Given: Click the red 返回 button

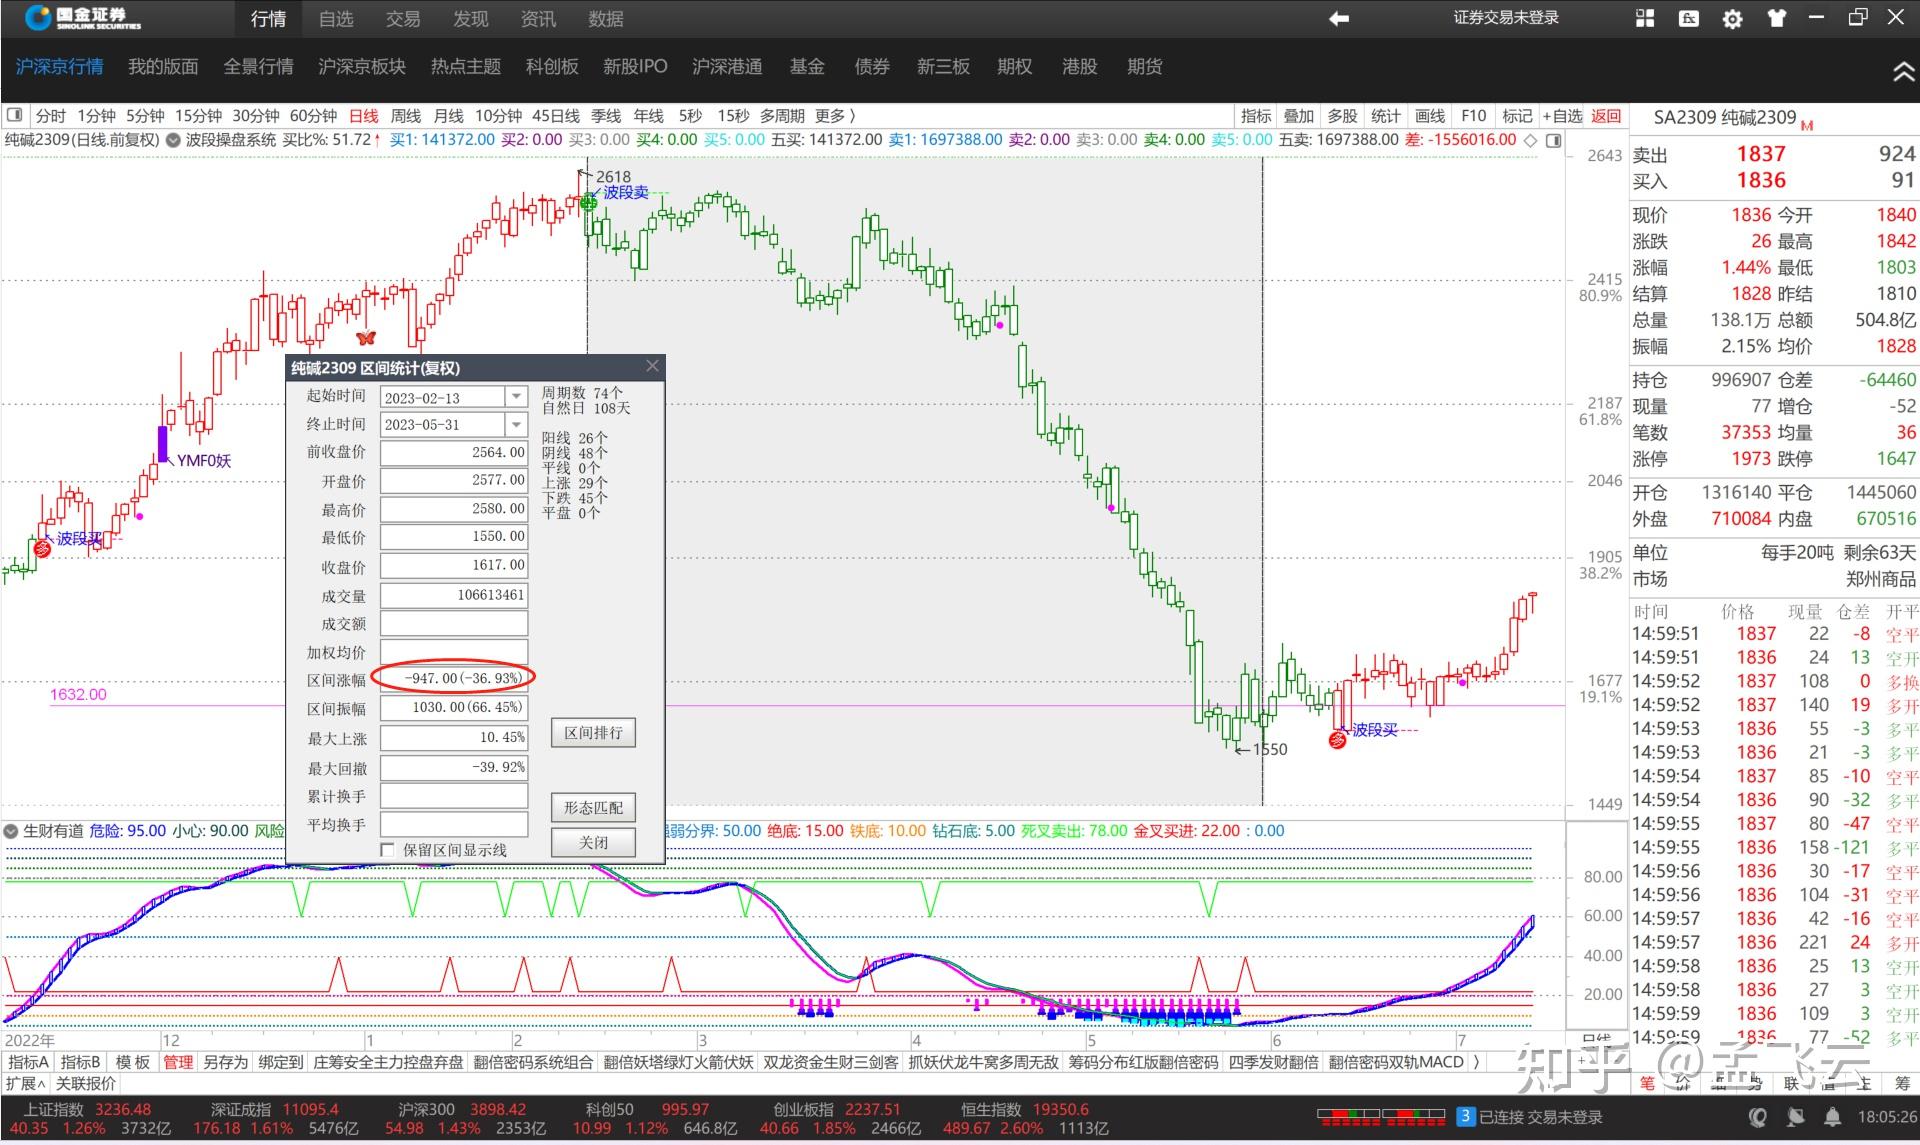Looking at the screenshot, I should coord(1606,116).
